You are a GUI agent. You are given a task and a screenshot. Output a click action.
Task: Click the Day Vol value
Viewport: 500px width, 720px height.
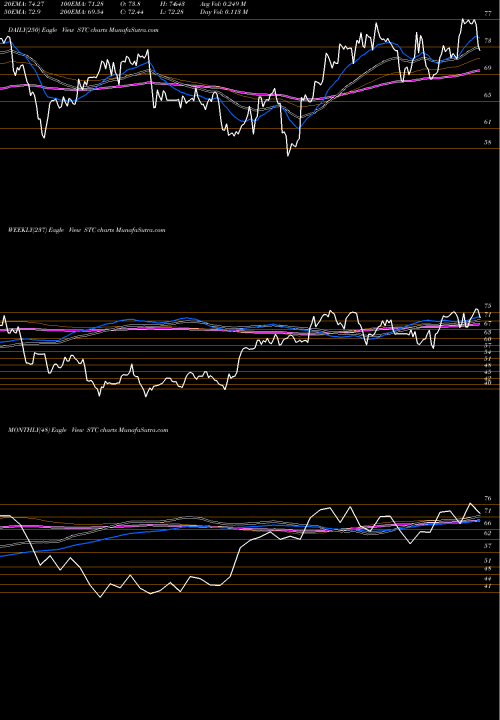click(224, 12)
